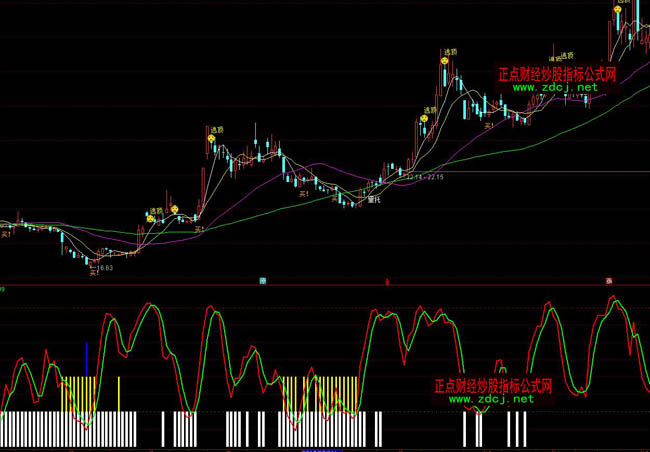
Task: Click the cyan marker on the panel divider
Action: 263,281
